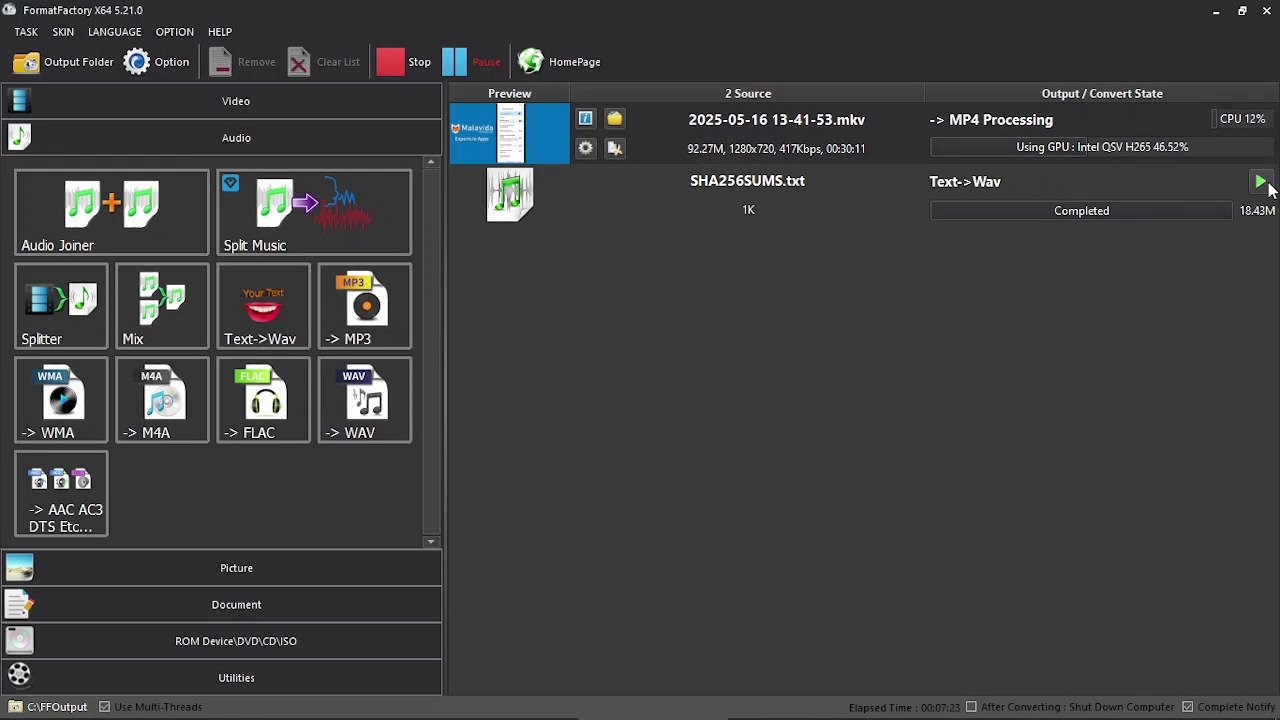Viewport: 1280px width, 720px height.
Task: Choose the -> MP3 conversion format
Action: (364, 306)
